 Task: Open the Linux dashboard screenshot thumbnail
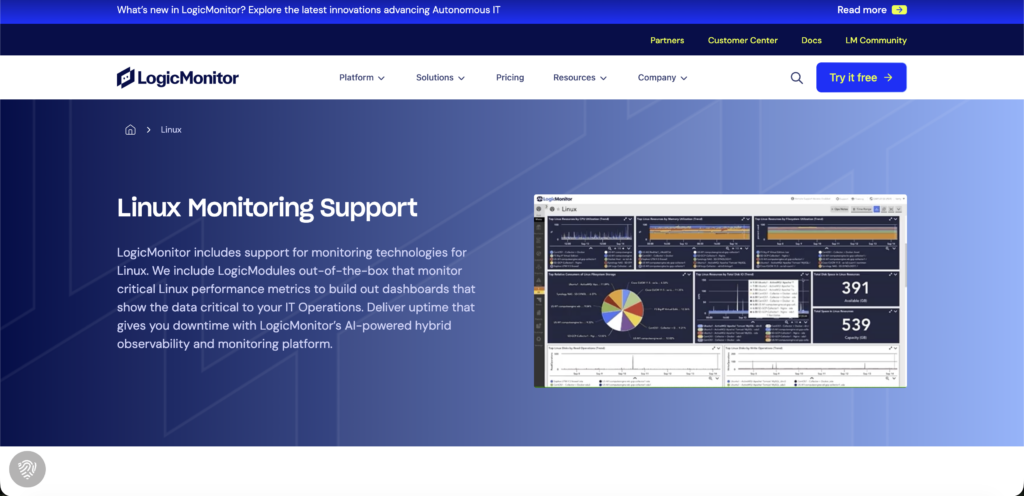pos(720,290)
